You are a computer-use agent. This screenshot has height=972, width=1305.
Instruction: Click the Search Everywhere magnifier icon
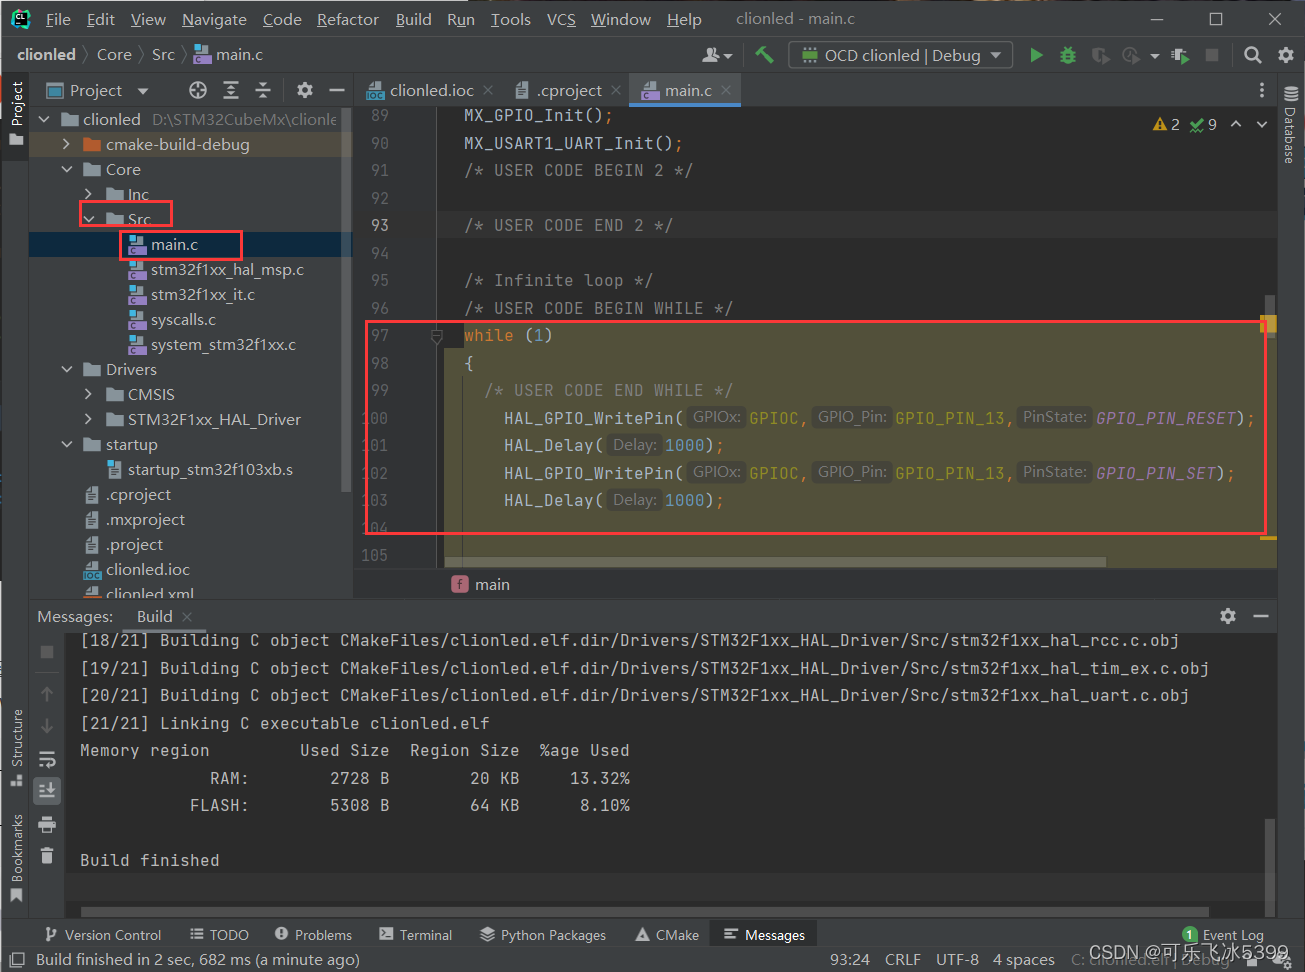[1252, 55]
